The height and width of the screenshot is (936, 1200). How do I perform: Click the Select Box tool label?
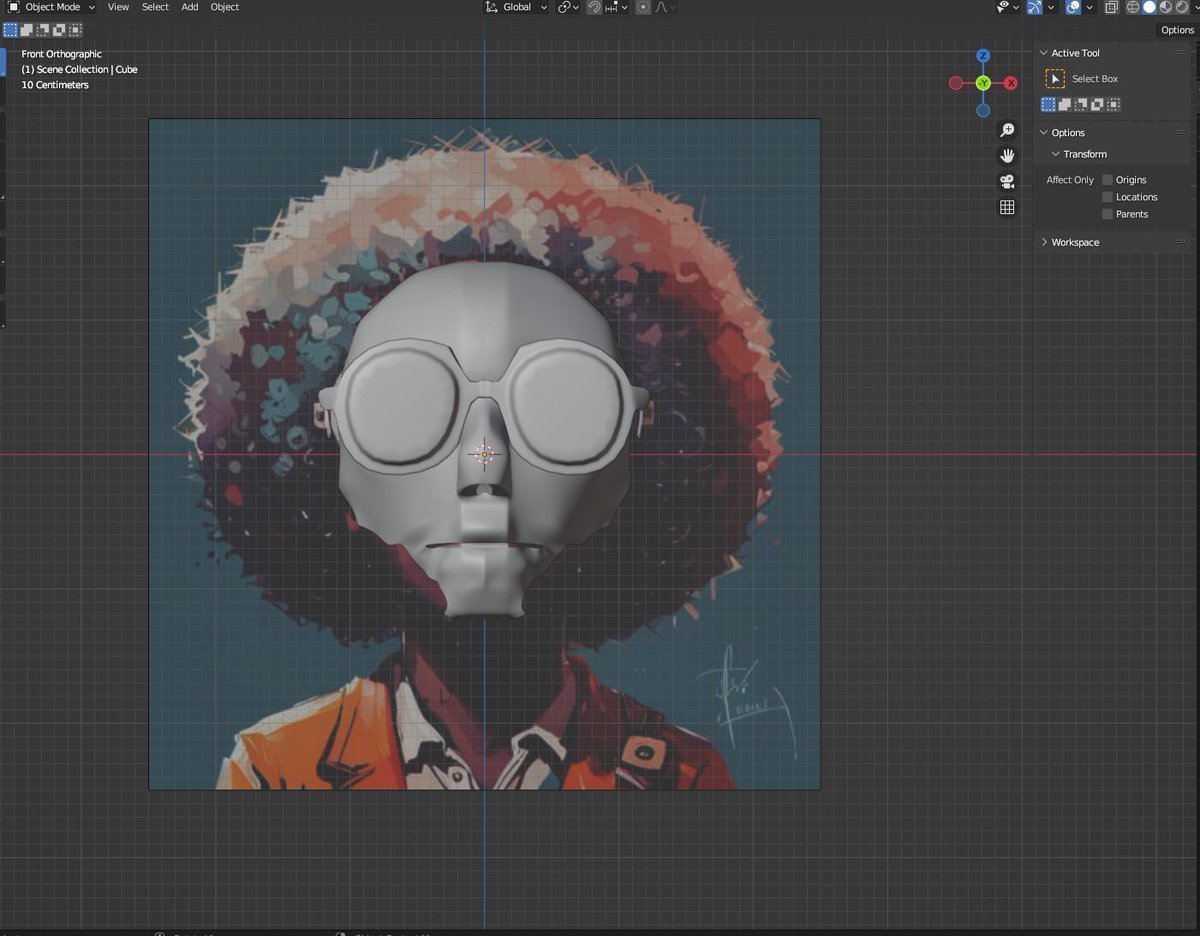pyautogui.click(x=1095, y=79)
